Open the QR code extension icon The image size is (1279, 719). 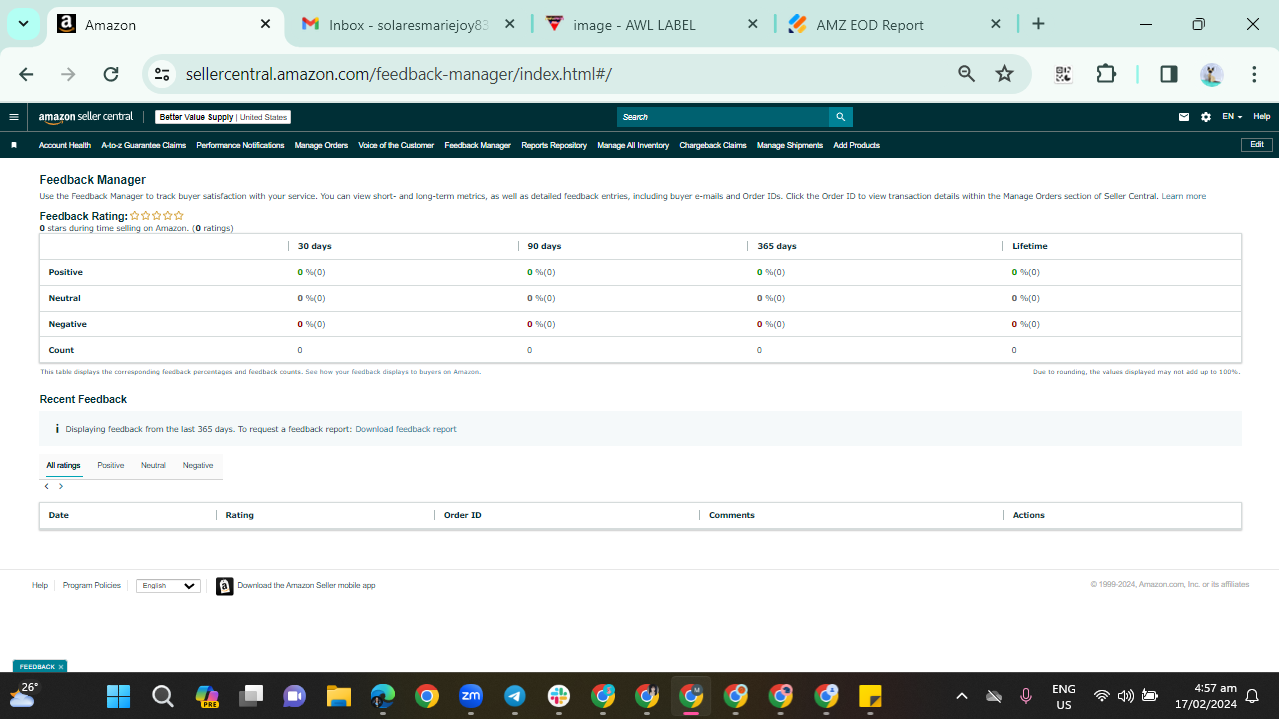point(1063,74)
